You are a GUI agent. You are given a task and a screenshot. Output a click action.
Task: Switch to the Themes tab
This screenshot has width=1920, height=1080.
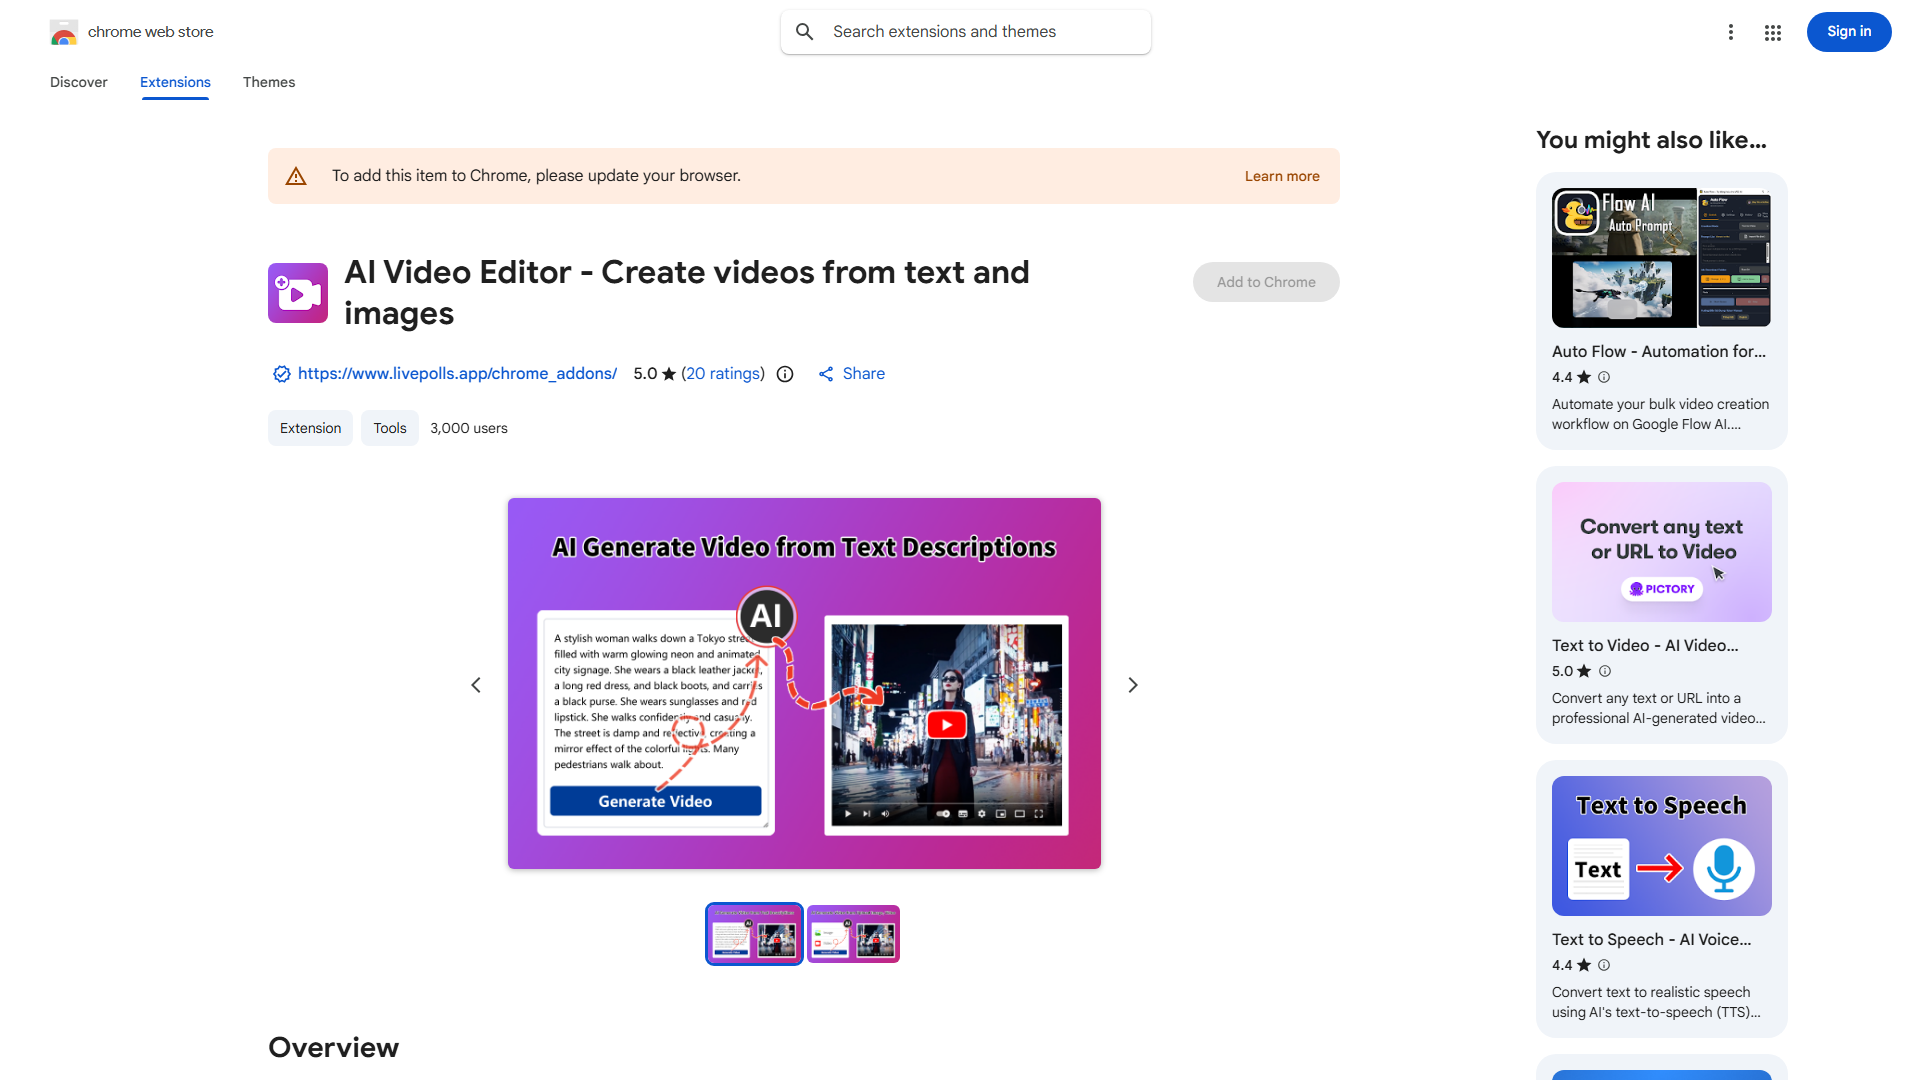click(x=268, y=82)
